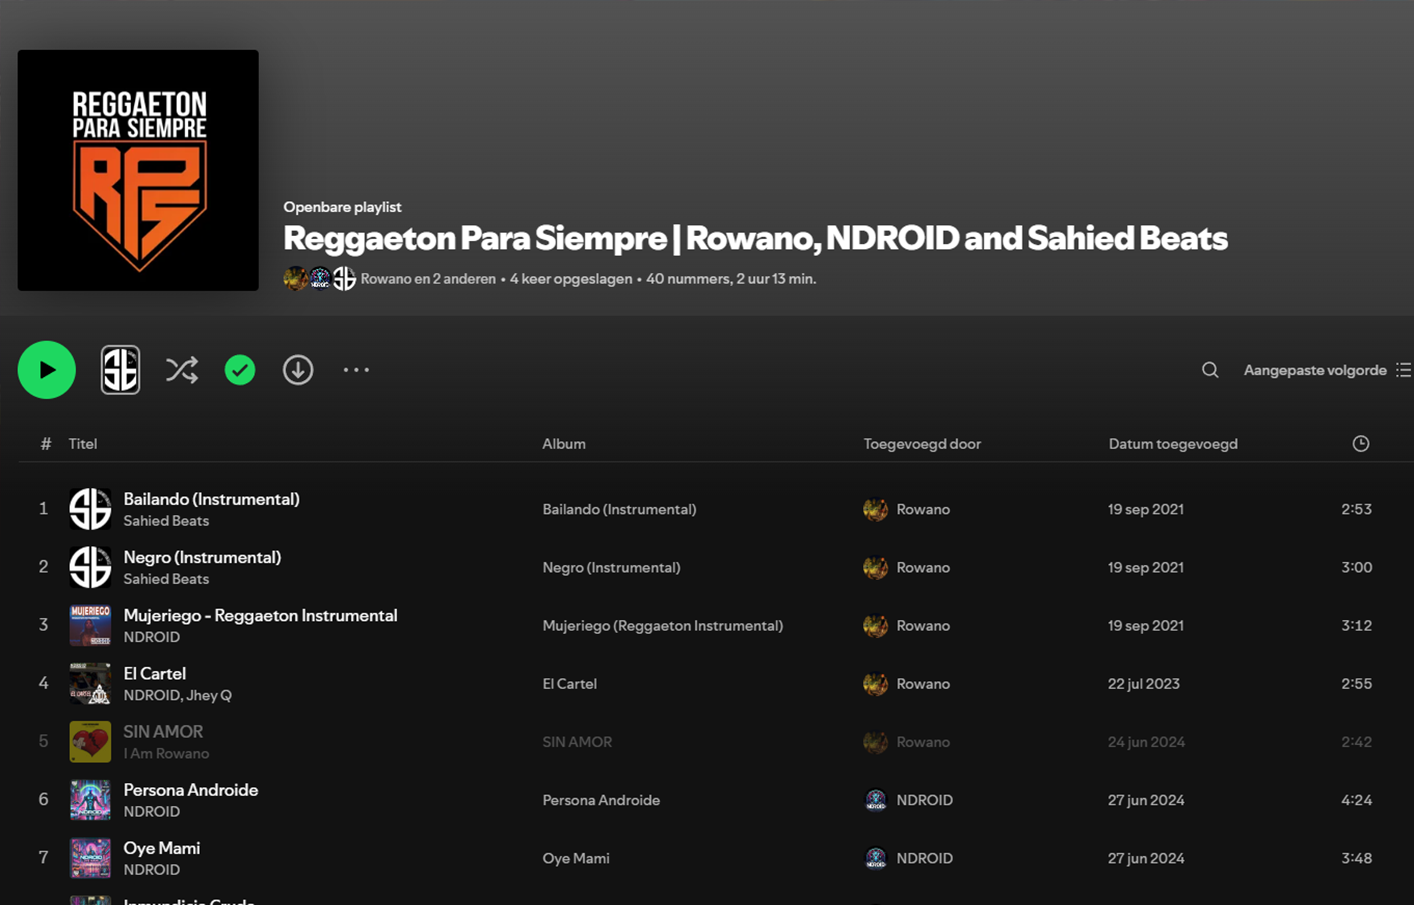Toggle shuffle playback
Screen dimensions: 1414x905
point(182,370)
